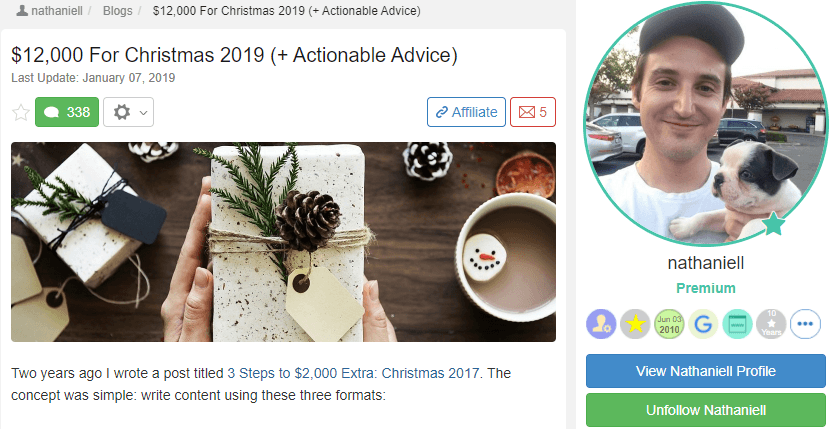Click the teal website badge icon
Screen dimensions: 832x429
pos(738,324)
